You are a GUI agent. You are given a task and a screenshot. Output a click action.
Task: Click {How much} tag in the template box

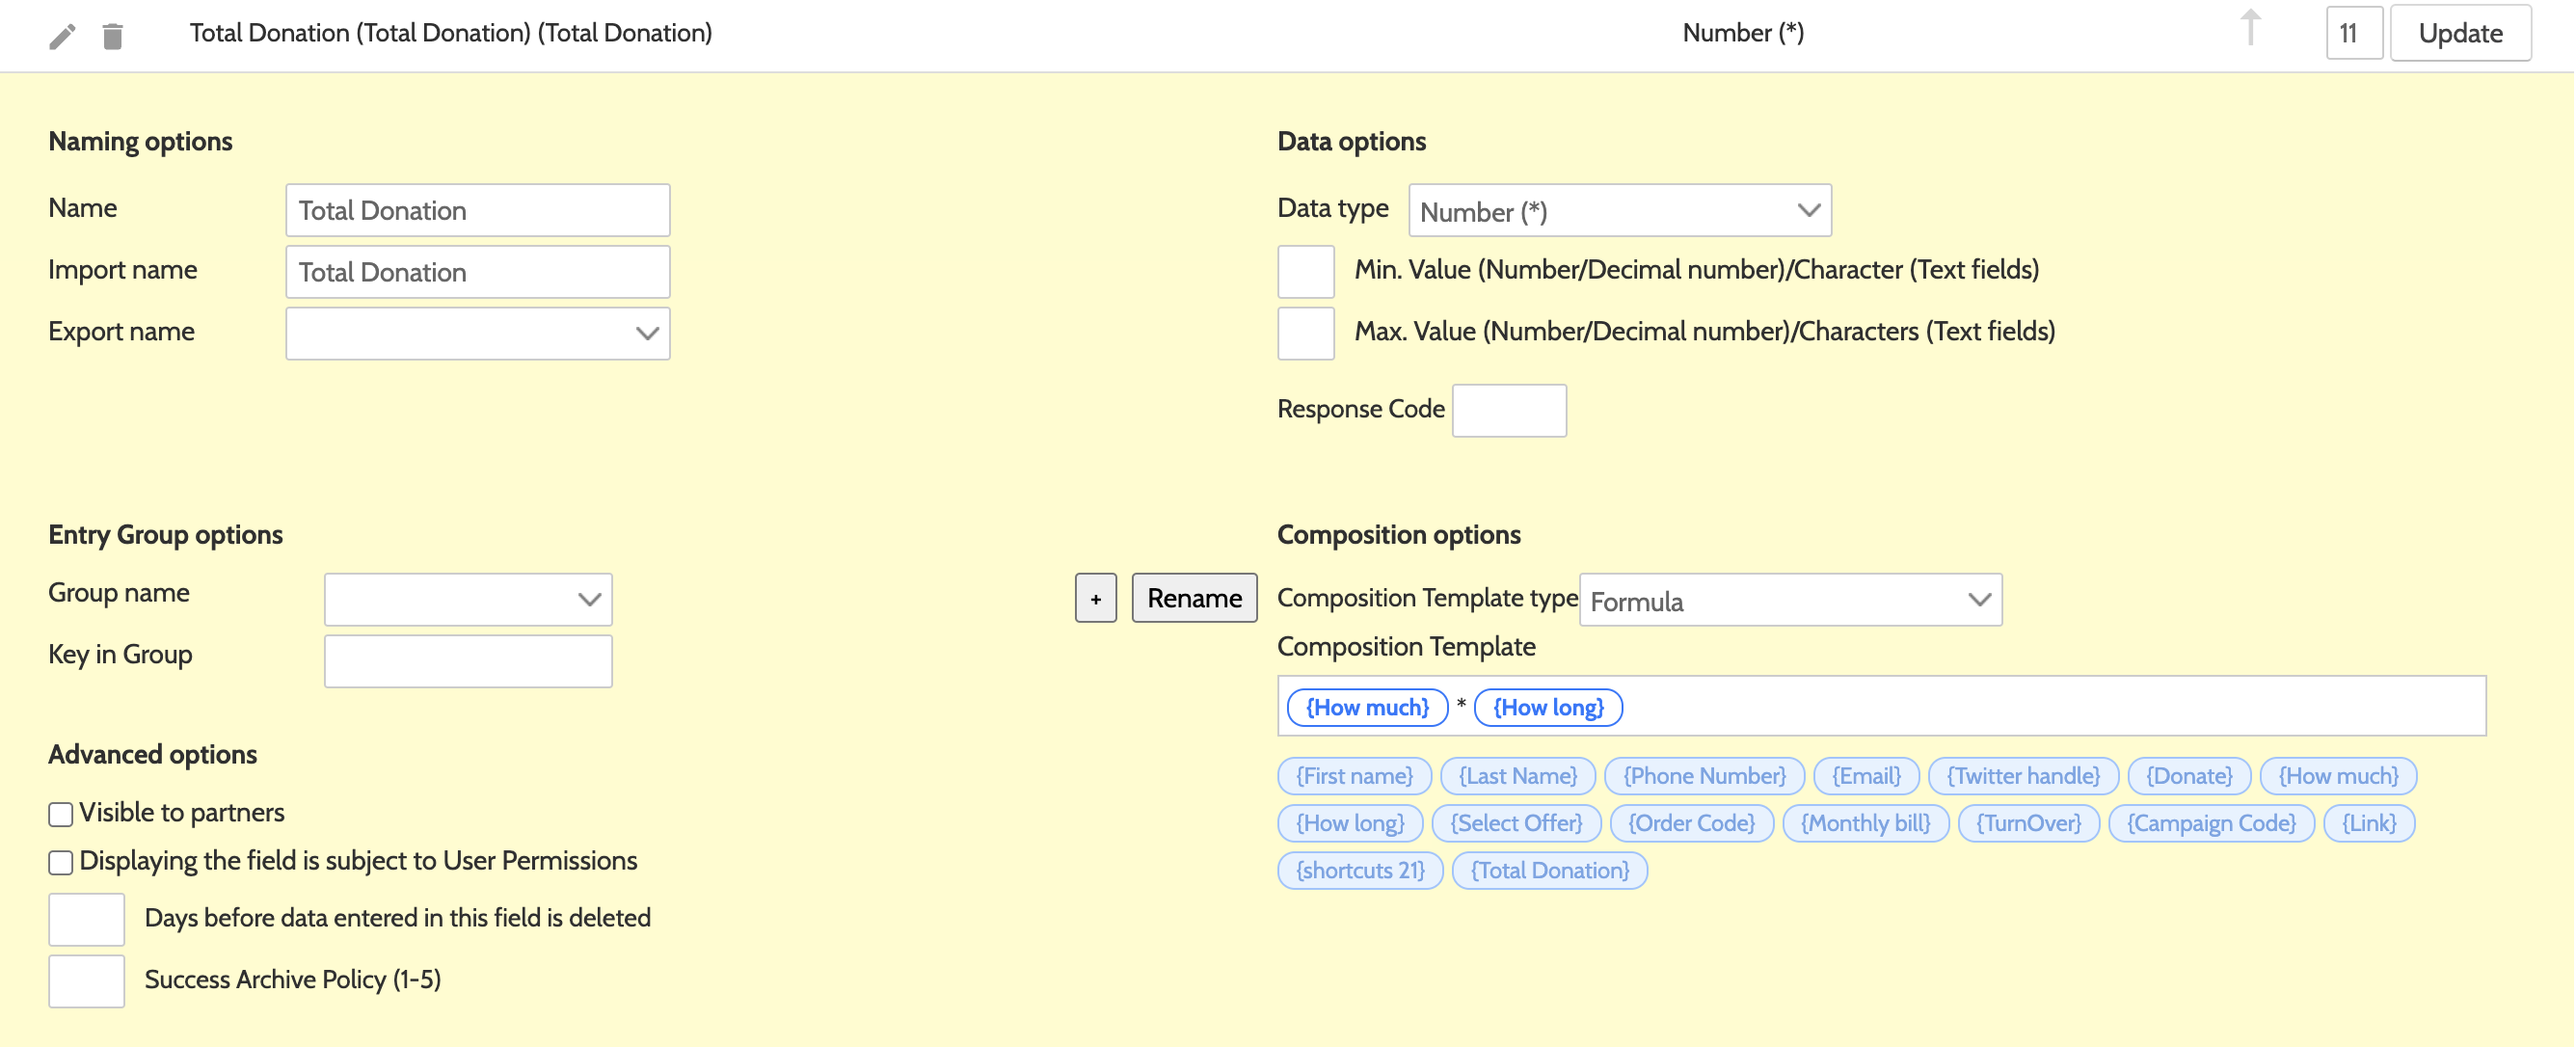point(1366,708)
